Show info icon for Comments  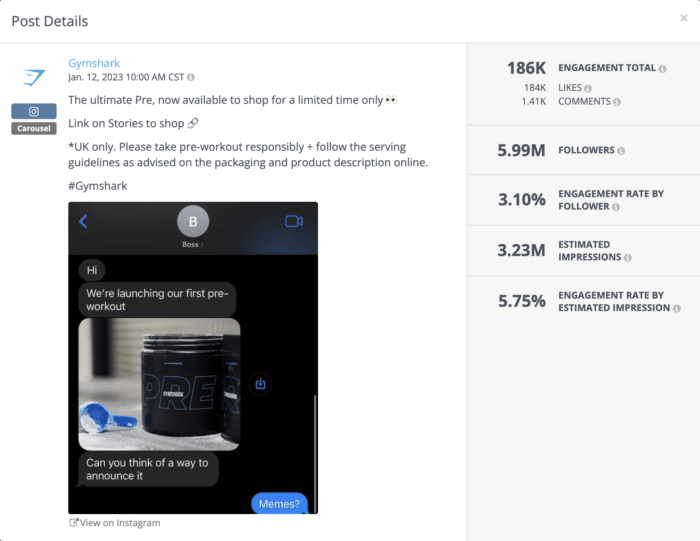pos(617,102)
